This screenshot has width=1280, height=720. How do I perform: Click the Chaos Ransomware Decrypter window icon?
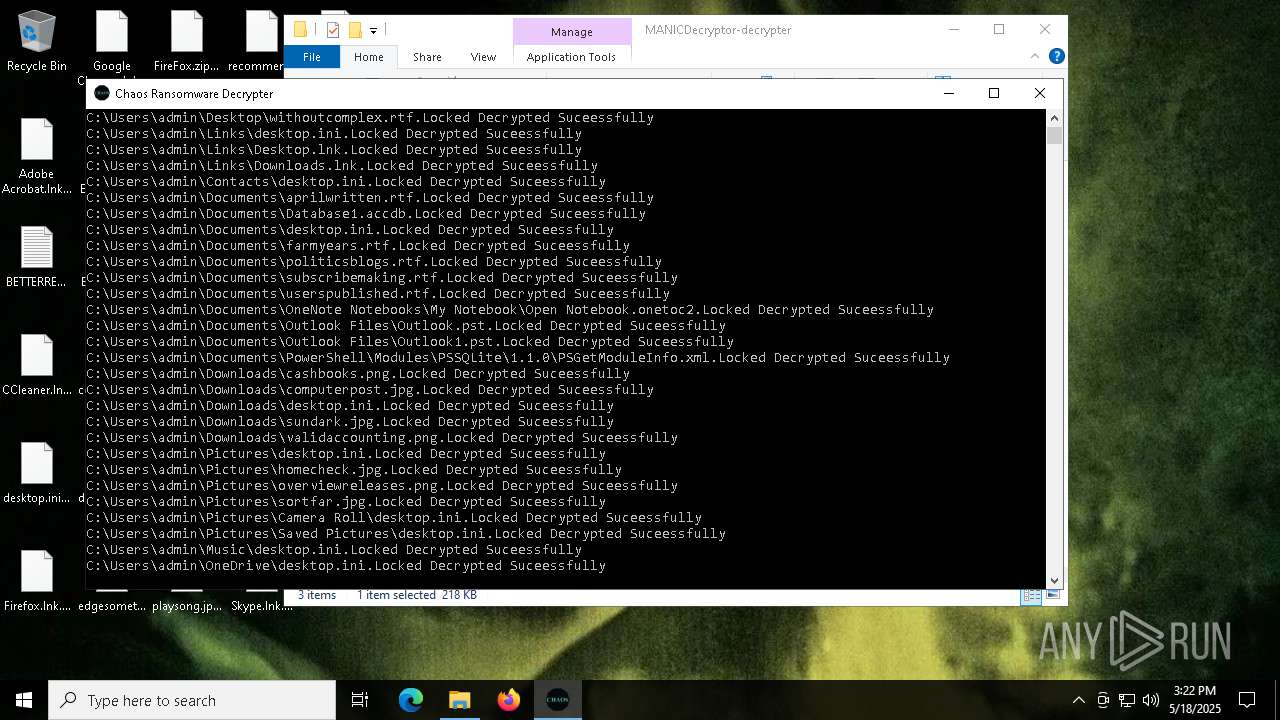tap(102, 93)
